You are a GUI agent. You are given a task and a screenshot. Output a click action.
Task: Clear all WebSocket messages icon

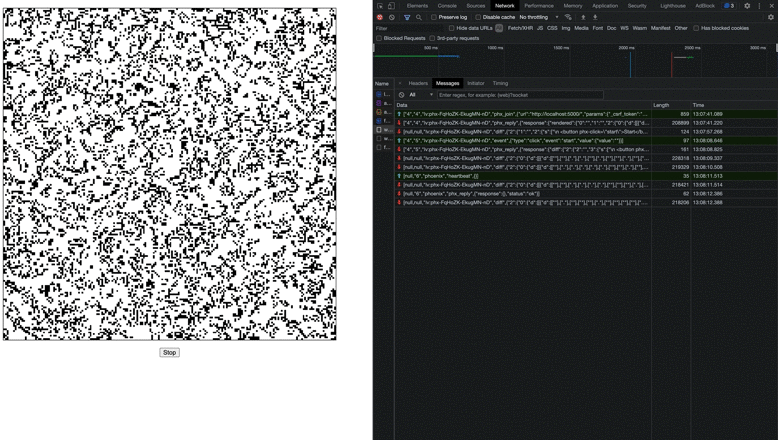401,95
